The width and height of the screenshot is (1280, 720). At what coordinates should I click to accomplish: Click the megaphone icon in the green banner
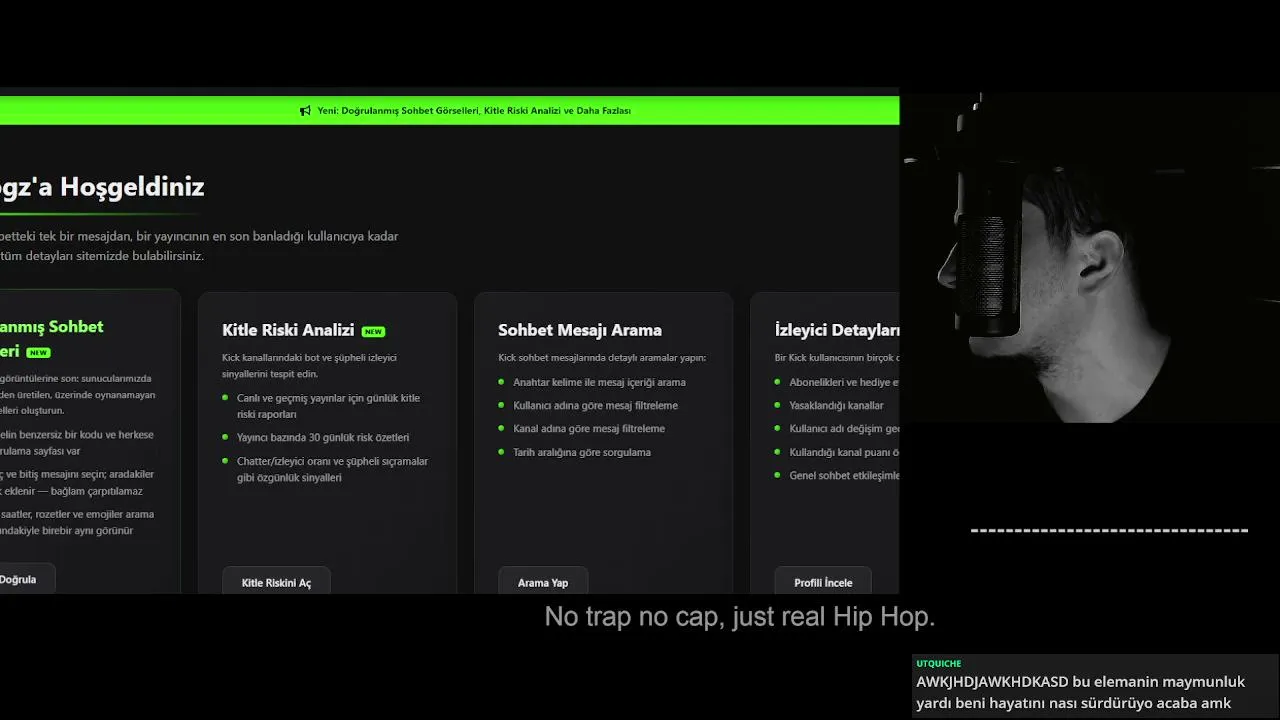pos(305,111)
